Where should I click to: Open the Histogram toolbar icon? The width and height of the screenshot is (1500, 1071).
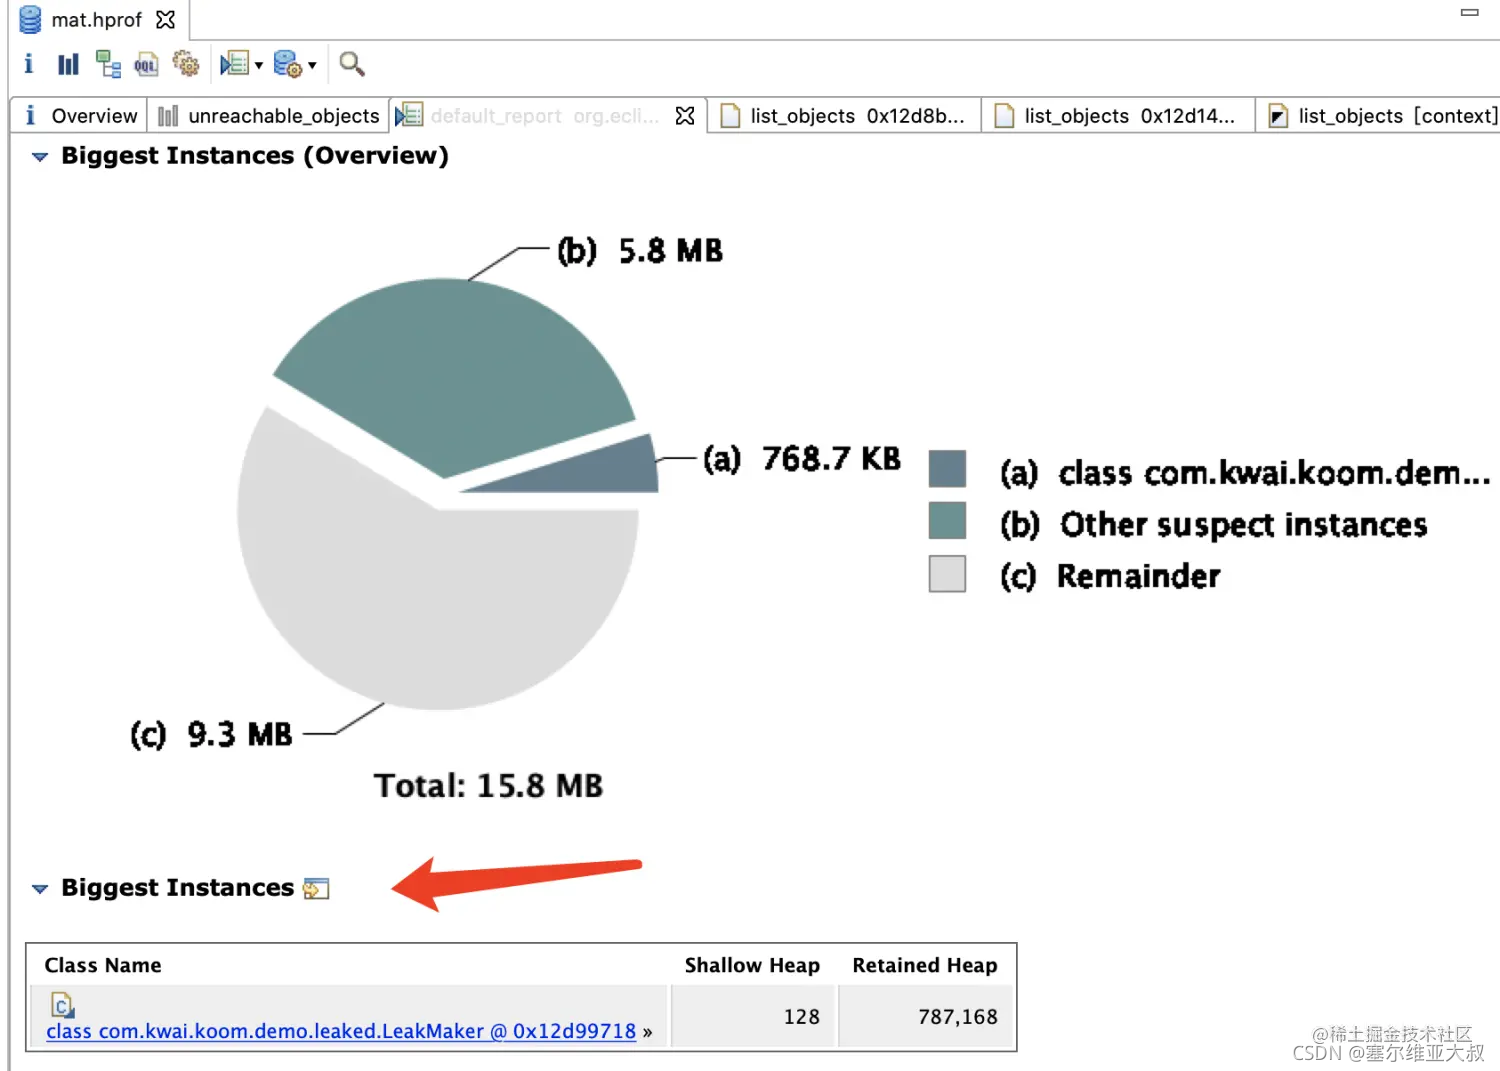[x=68, y=65]
